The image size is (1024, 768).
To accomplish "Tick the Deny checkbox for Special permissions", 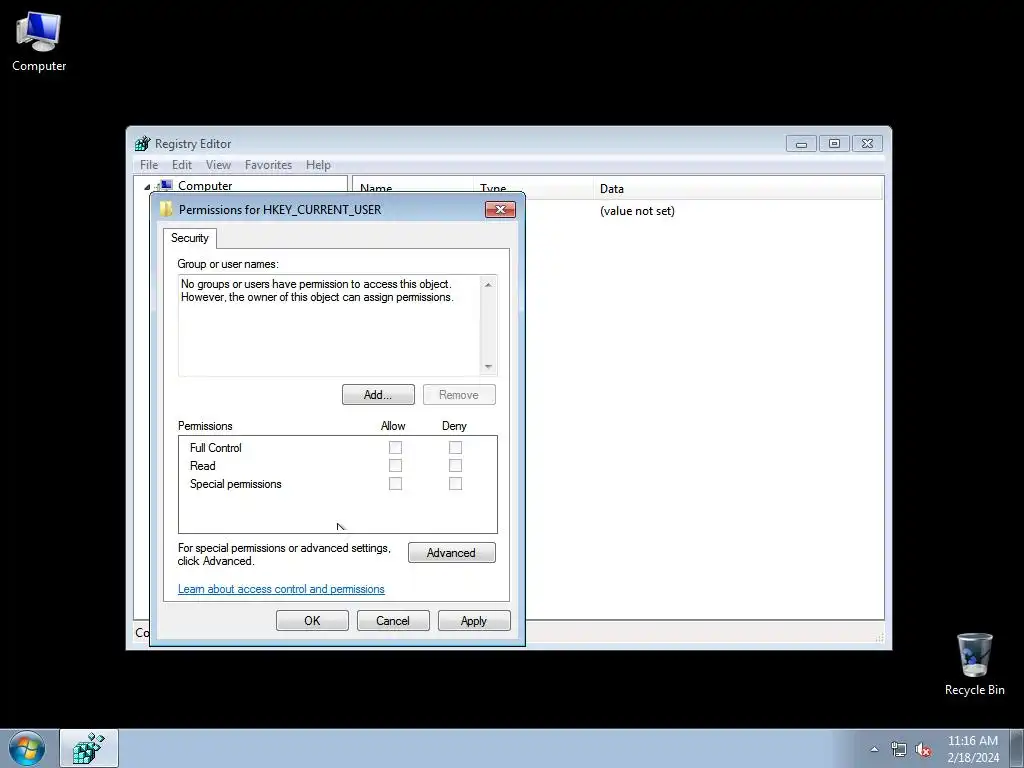I will pos(455,483).
